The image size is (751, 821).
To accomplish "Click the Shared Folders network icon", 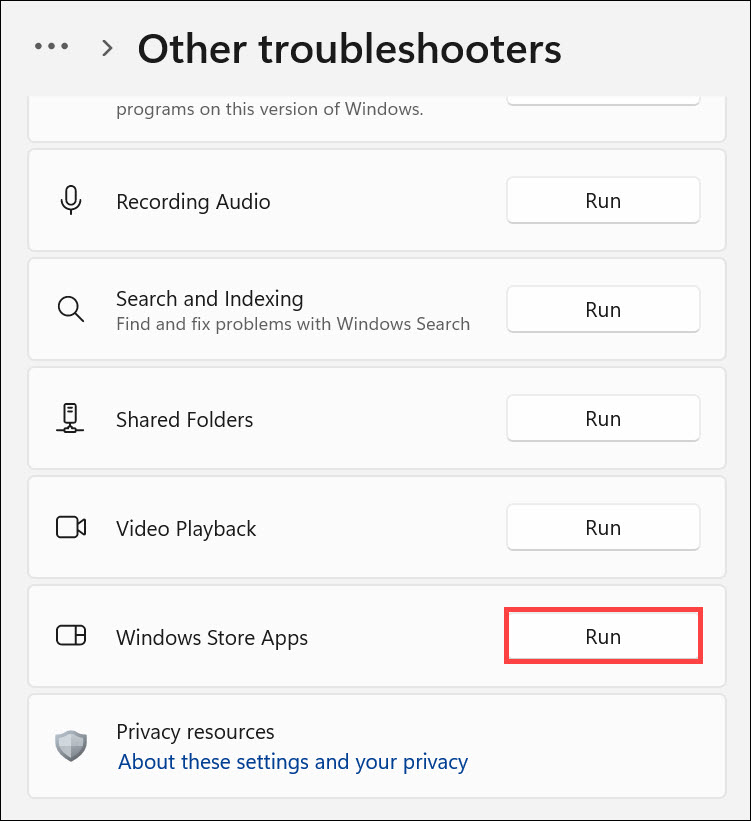I will point(70,419).
